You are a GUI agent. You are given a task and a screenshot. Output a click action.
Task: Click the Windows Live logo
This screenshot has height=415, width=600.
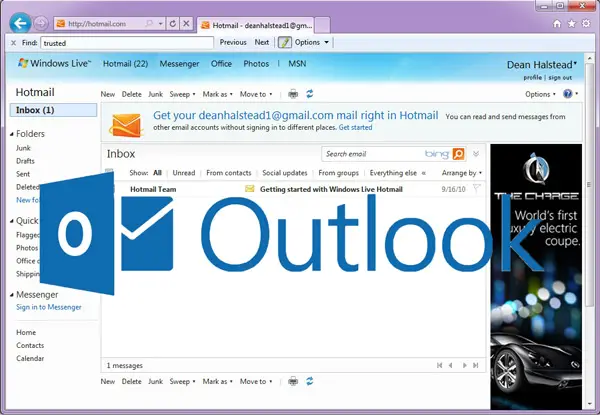tap(55, 63)
